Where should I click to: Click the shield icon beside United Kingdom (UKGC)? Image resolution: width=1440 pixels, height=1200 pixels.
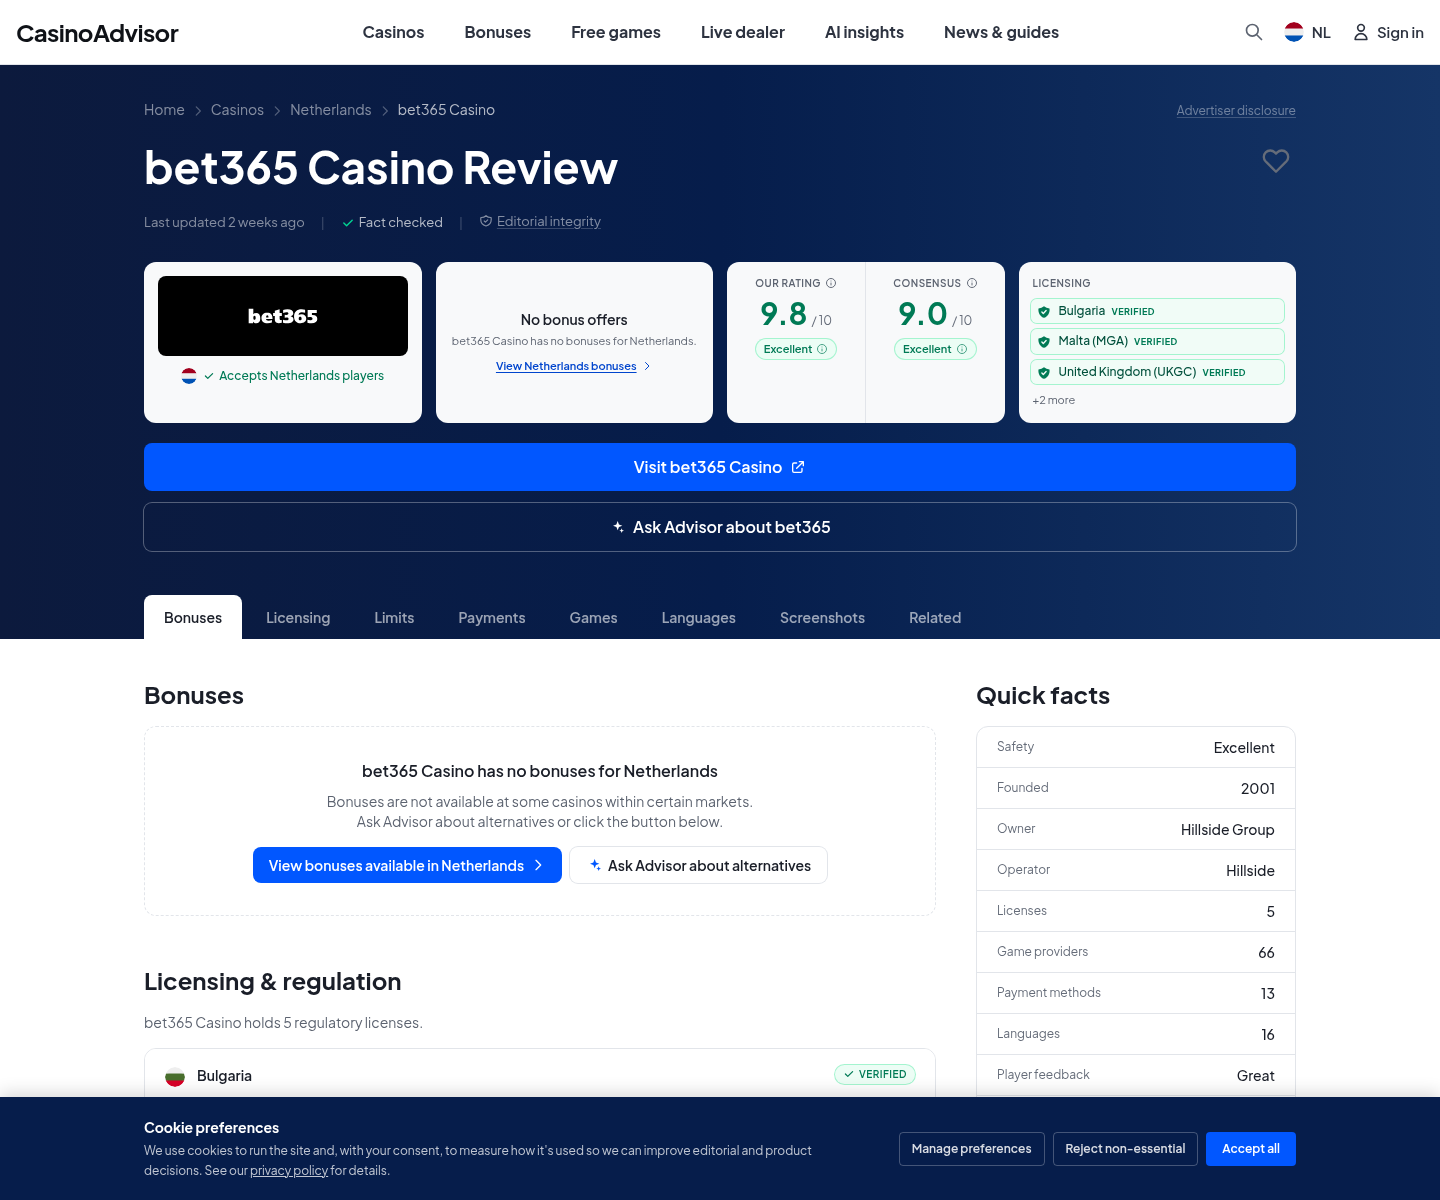pos(1044,373)
